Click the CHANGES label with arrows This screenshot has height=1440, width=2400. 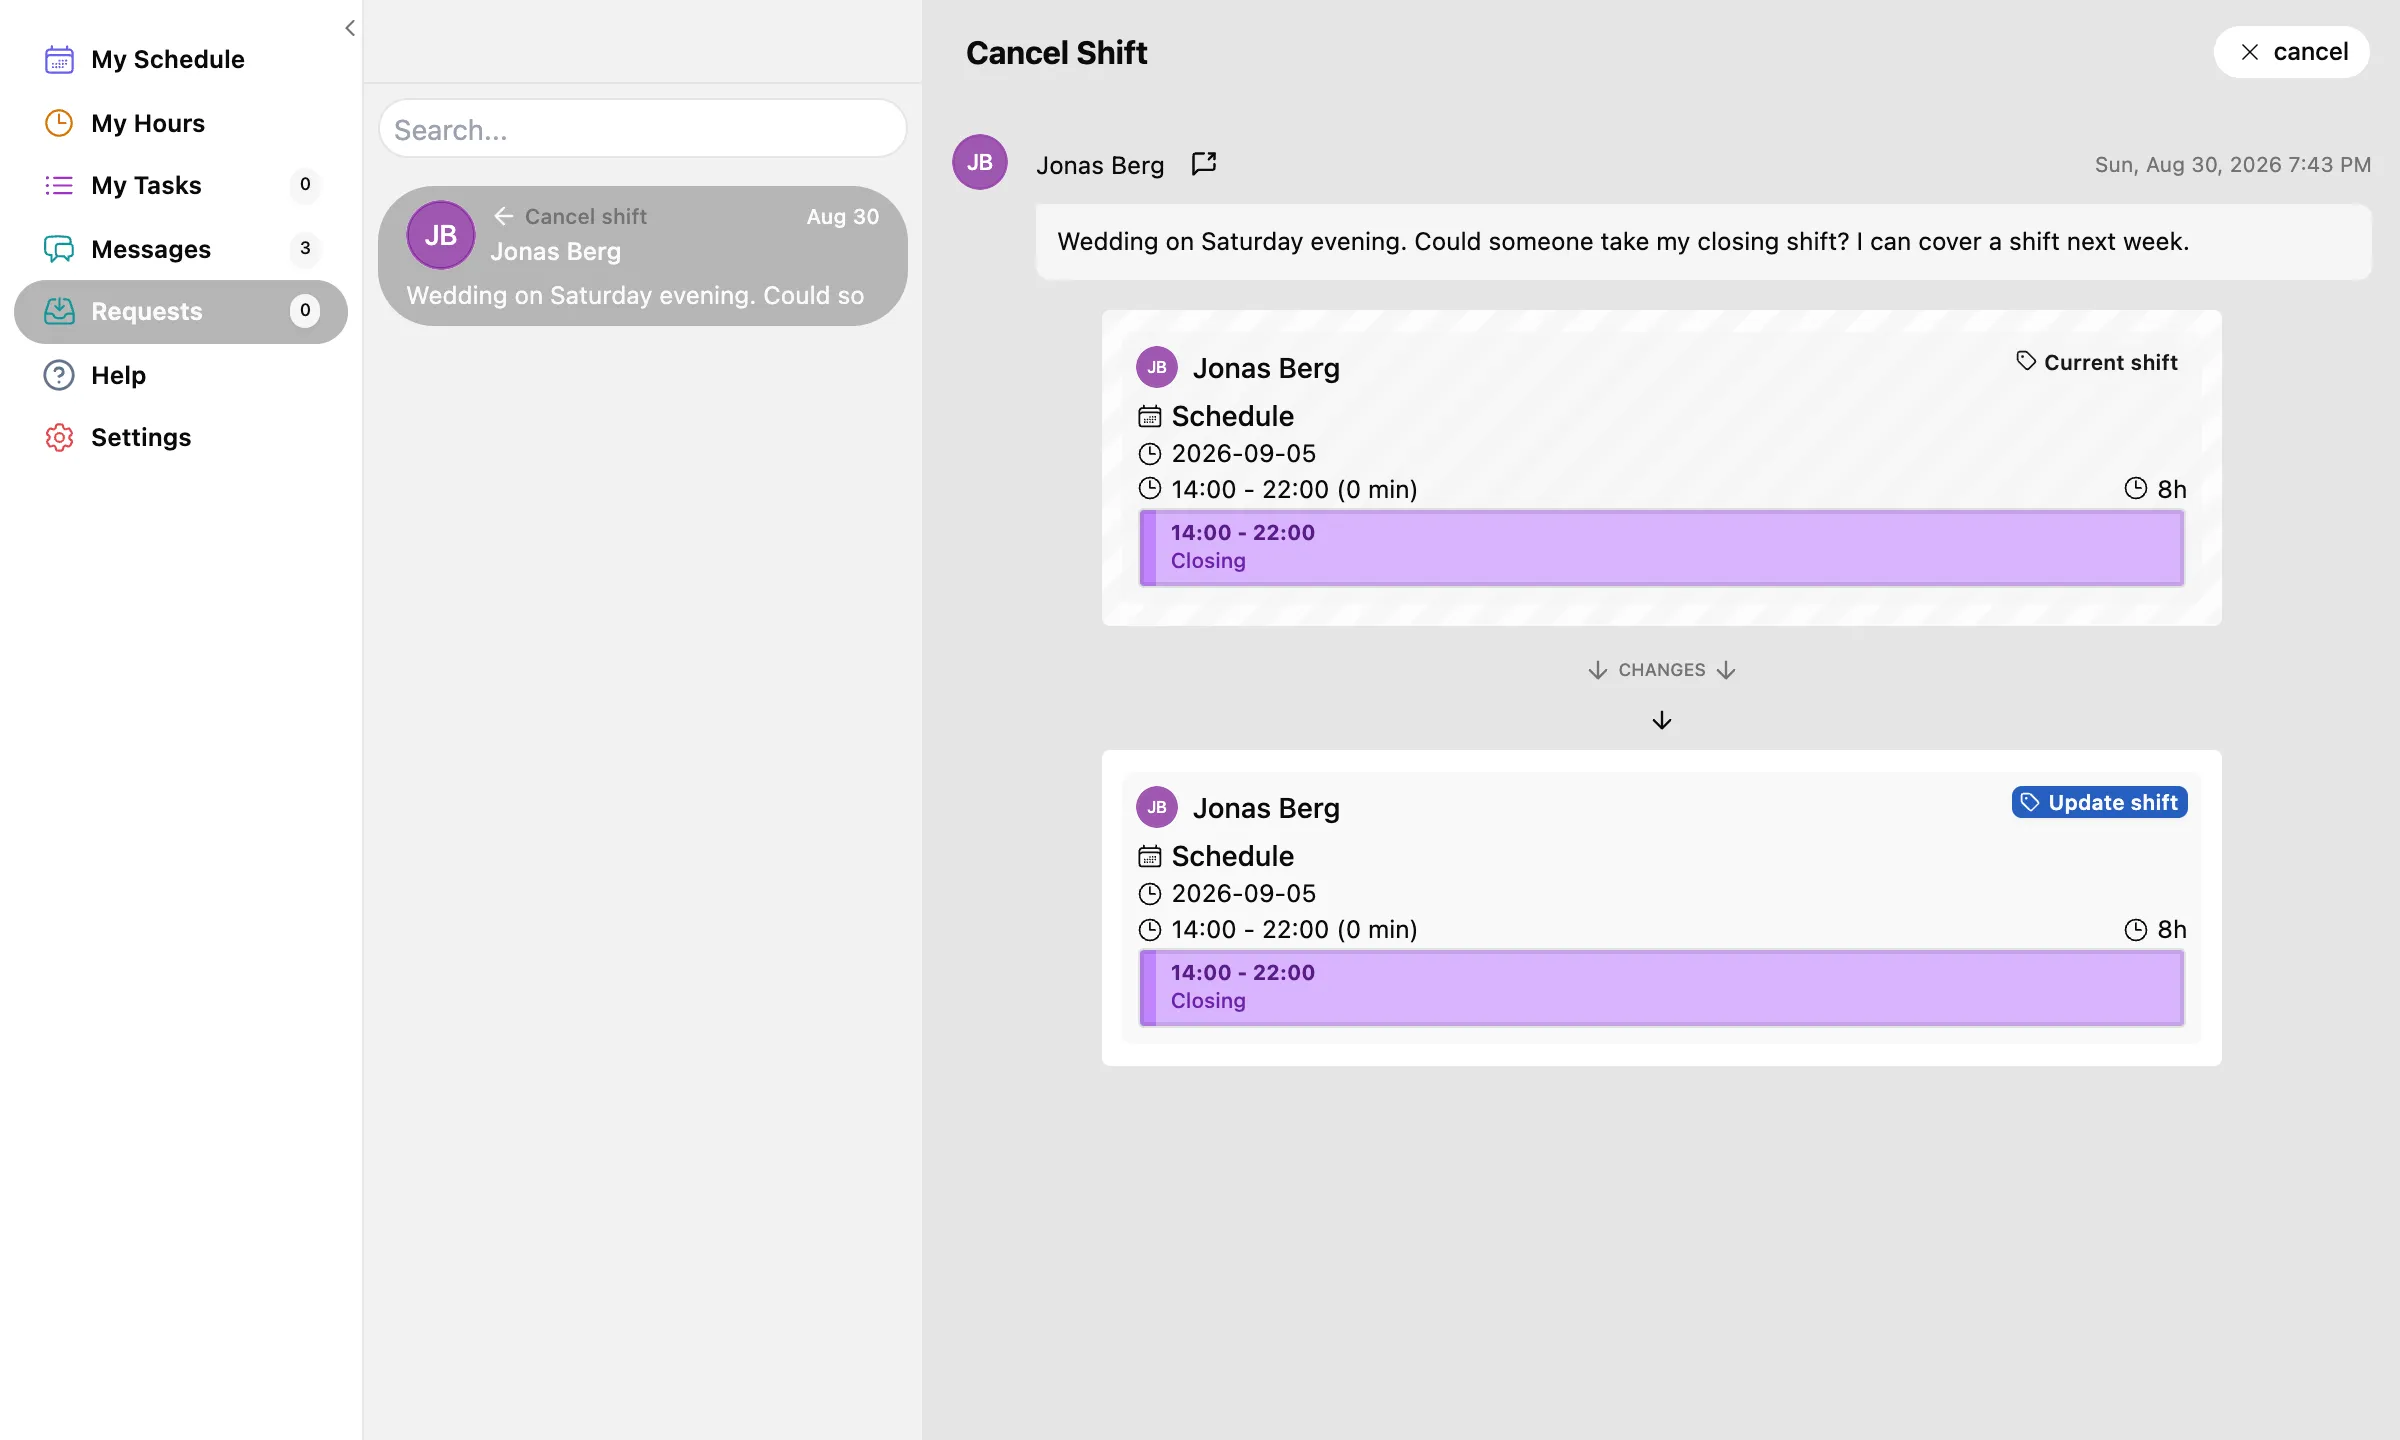[1662, 670]
